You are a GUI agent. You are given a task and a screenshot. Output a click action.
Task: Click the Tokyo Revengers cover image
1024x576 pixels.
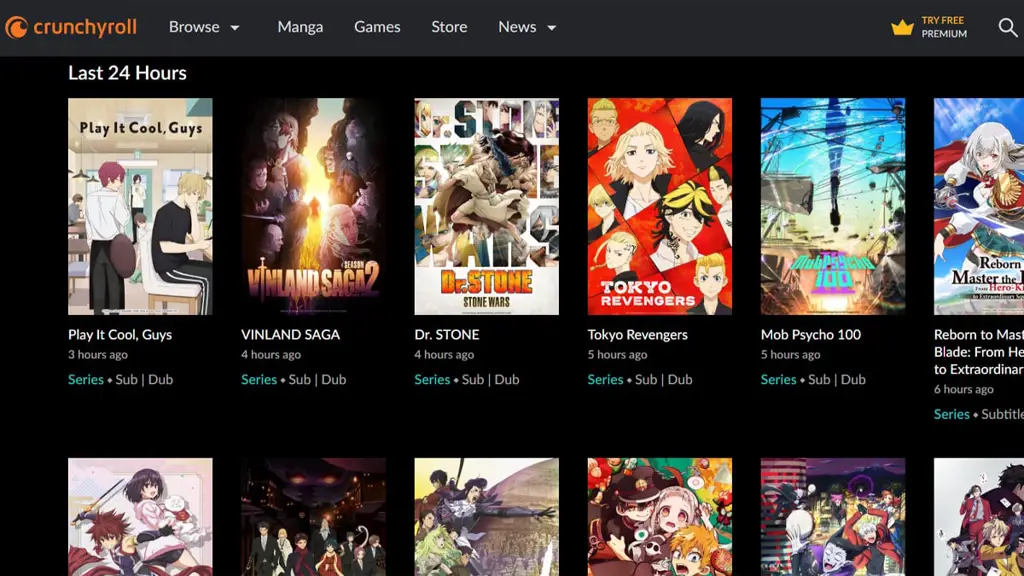click(x=659, y=206)
